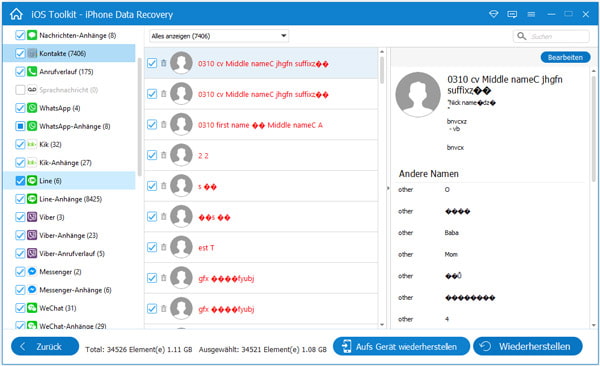The height and width of the screenshot is (366, 600).
Task: Click the search magnifier icon
Action: coord(521,36)
